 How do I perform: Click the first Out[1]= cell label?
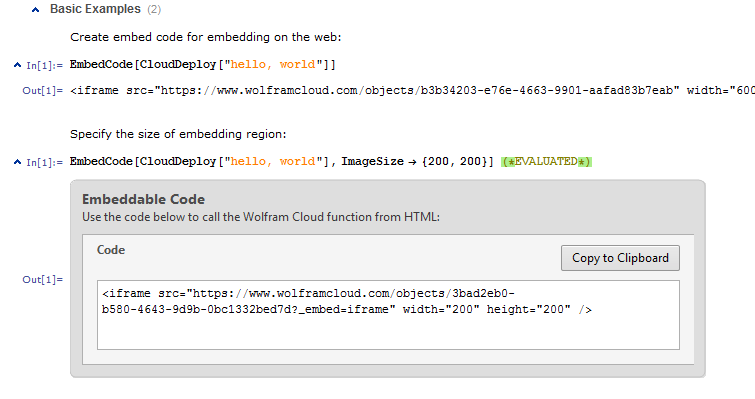tap(42, 90)
